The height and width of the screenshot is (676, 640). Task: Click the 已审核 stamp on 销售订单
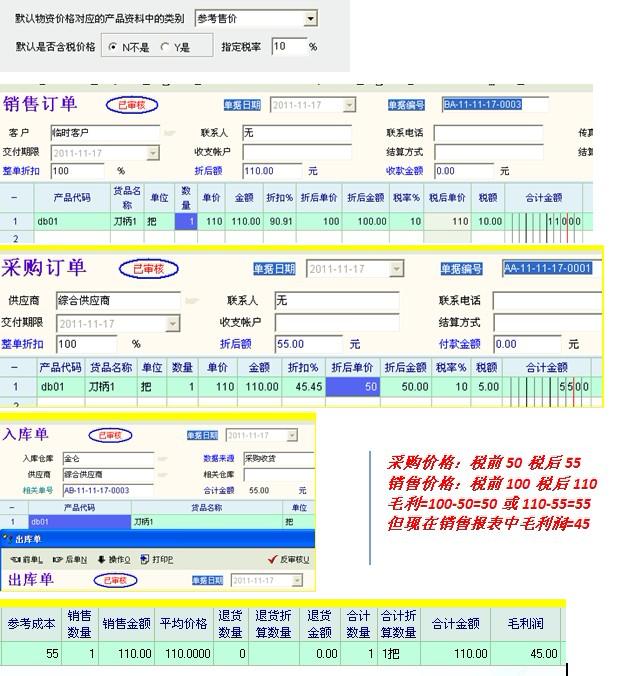pyautogui.click(x=132, y=105)
